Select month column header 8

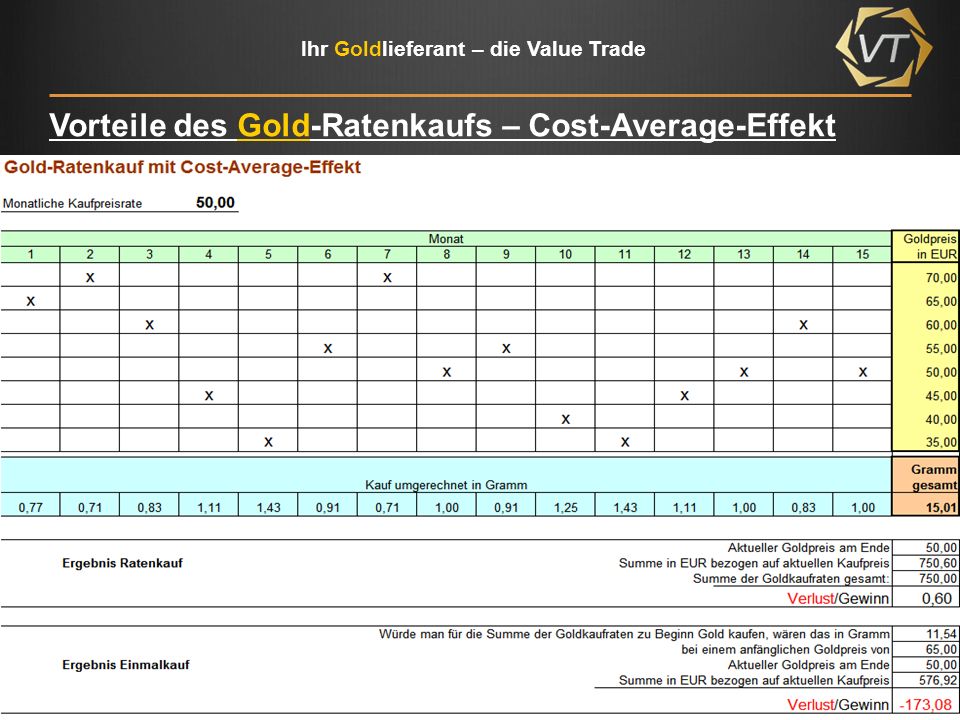click(446, 254)
